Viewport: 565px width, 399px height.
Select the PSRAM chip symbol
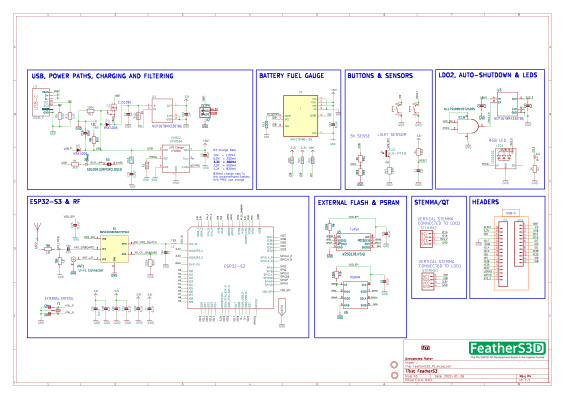[355, 295]
